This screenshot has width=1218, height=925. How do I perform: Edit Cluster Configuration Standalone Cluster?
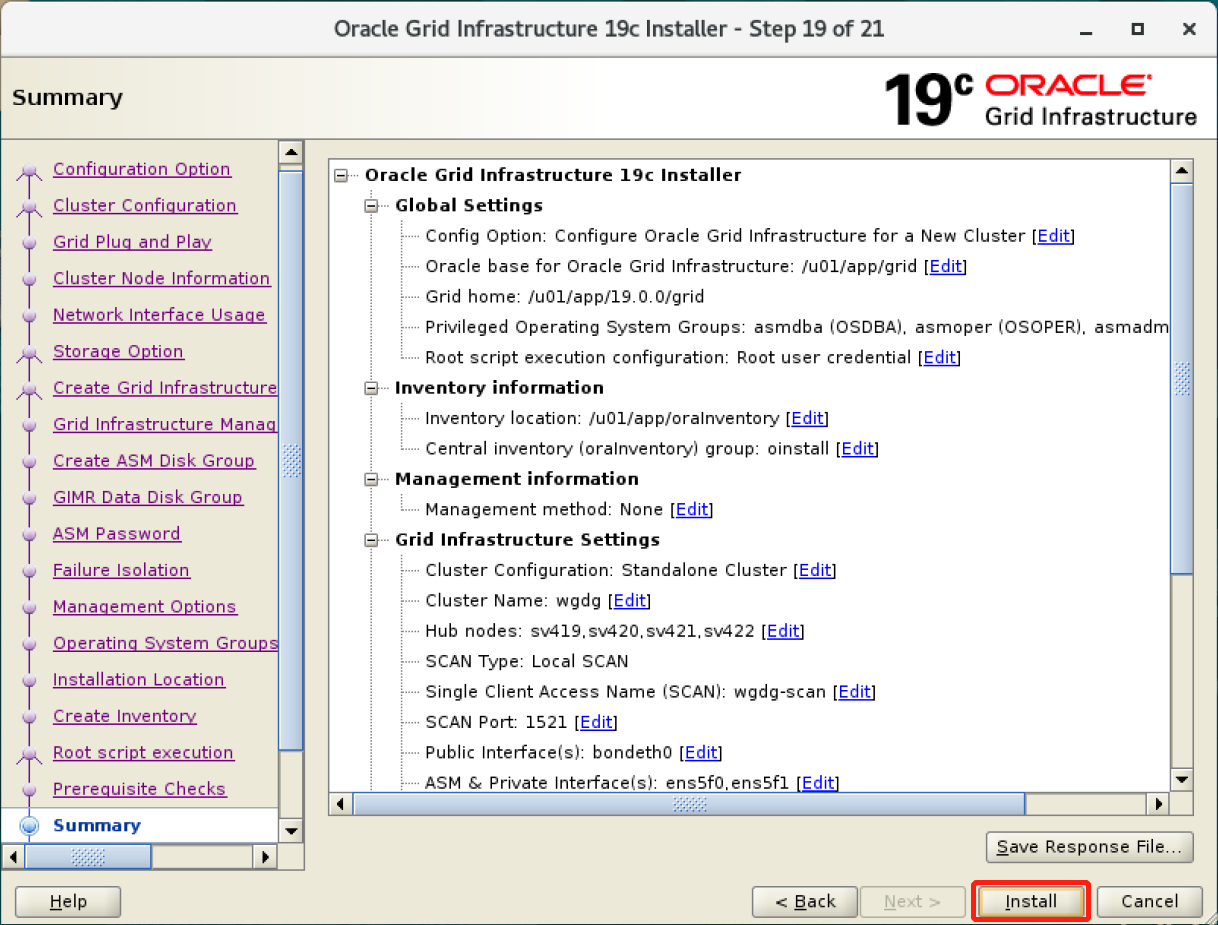[x=815, y=570]
